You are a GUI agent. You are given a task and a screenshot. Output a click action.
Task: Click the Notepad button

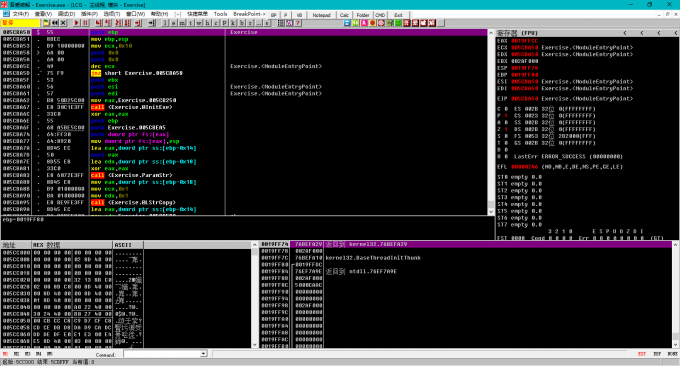tap(321, 15)
